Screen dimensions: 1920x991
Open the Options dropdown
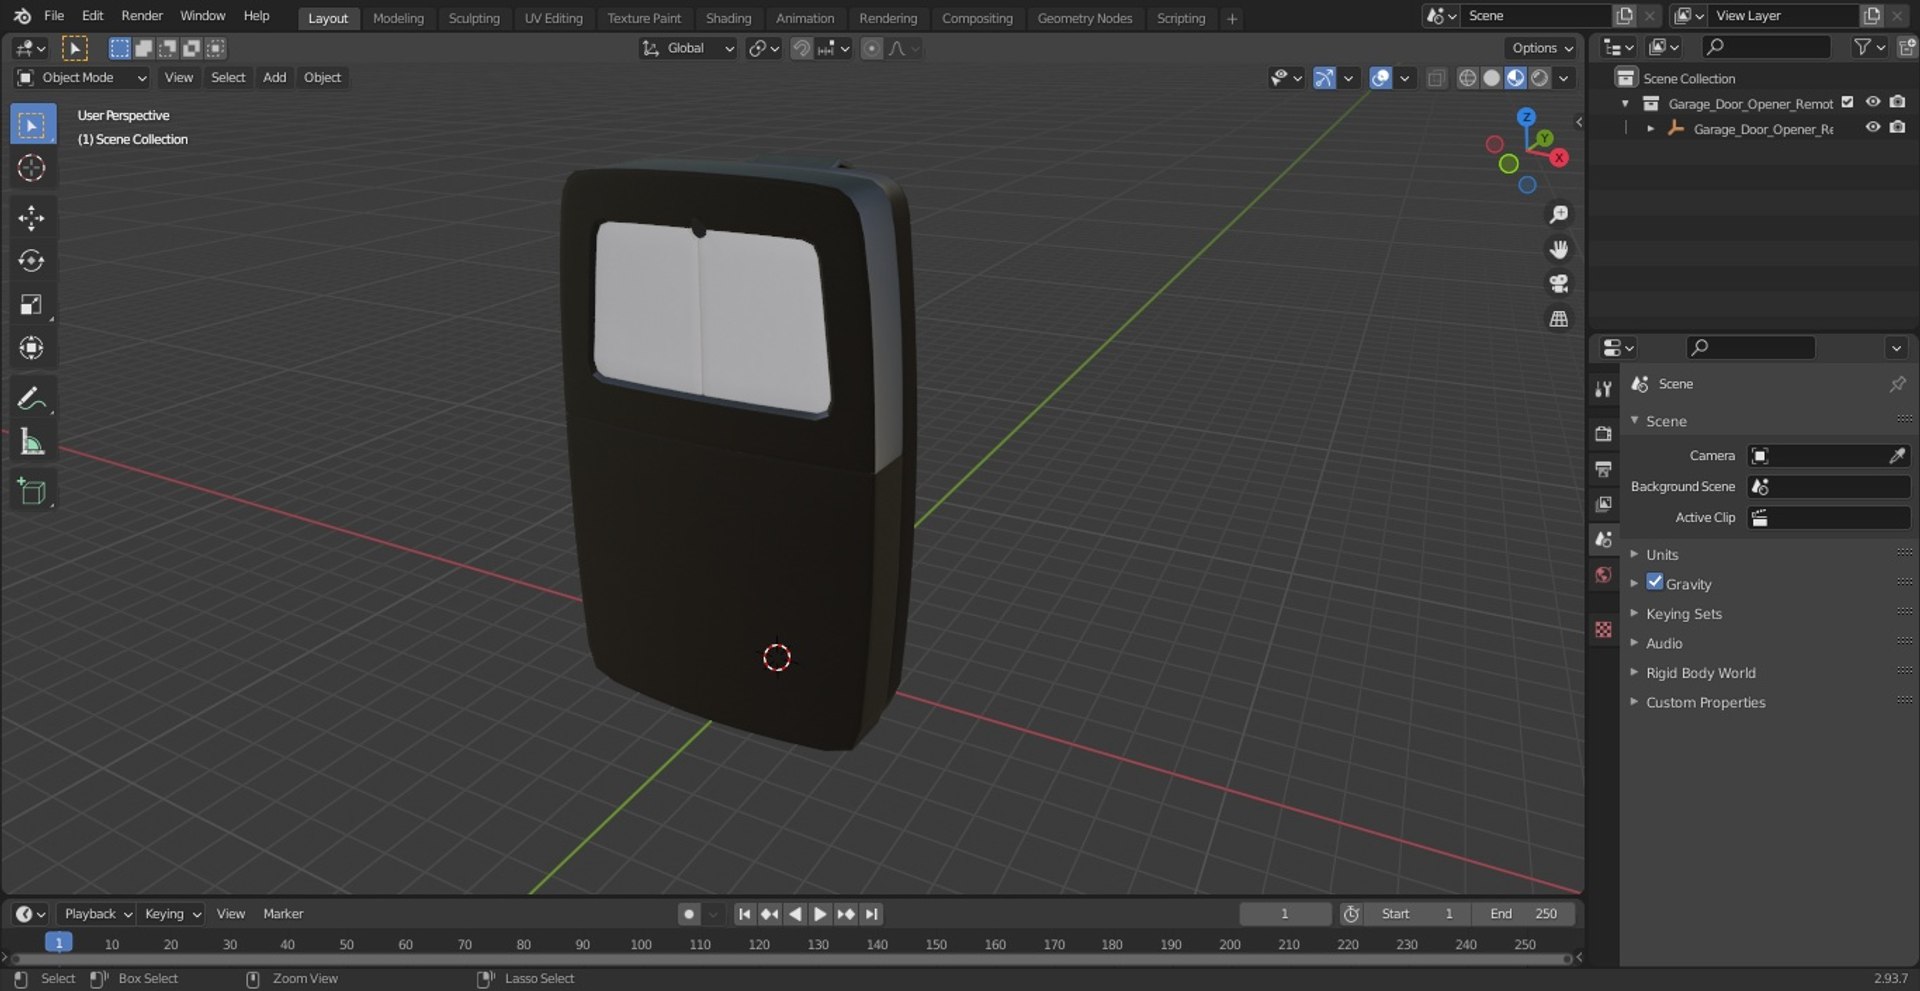click(x=1541, y=48)
